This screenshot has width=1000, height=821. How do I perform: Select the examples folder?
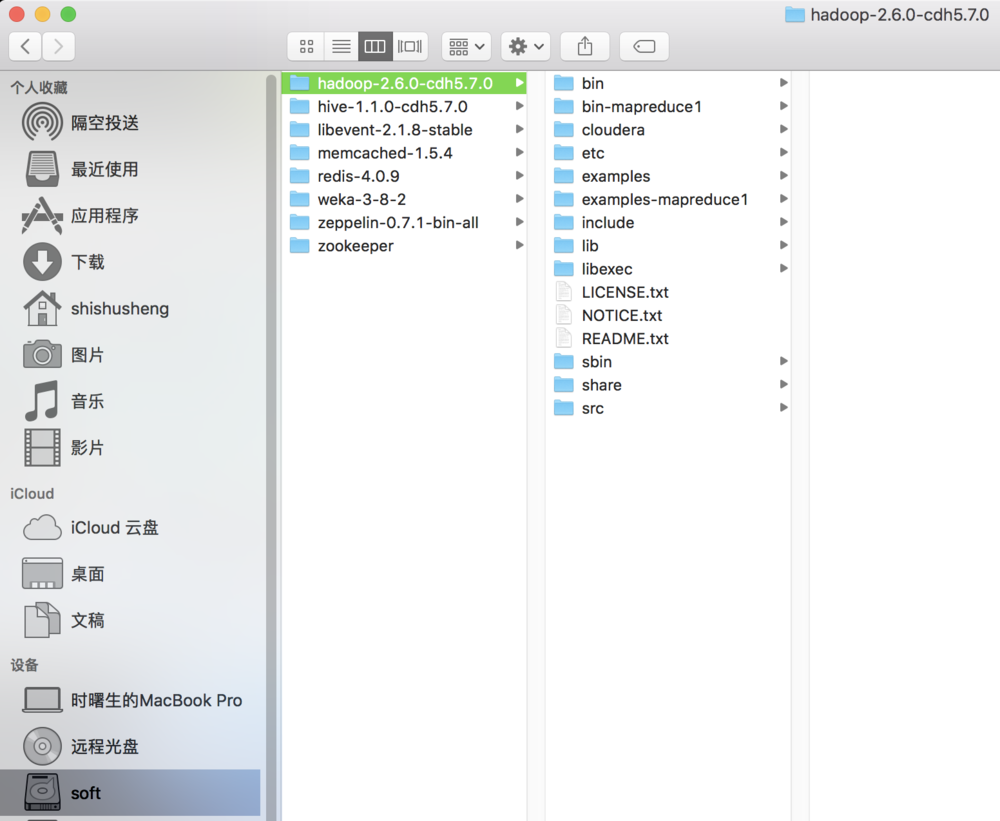point(668,176)
